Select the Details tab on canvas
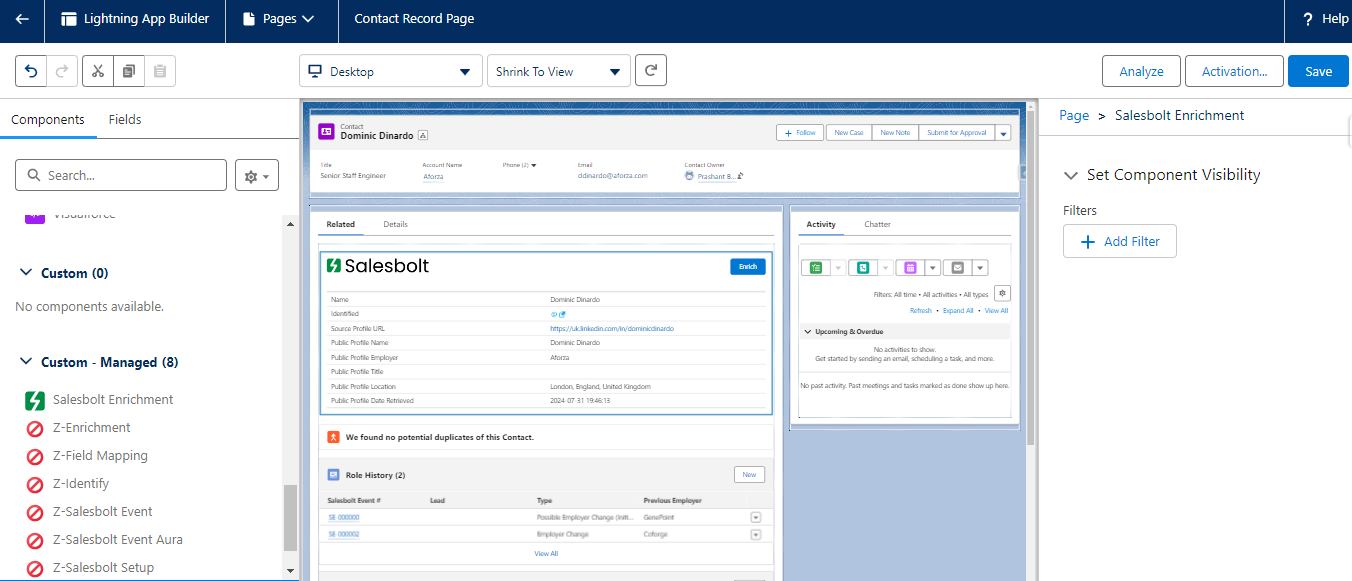Viewport: 1352px width, 581px height. tap(395, 224)
